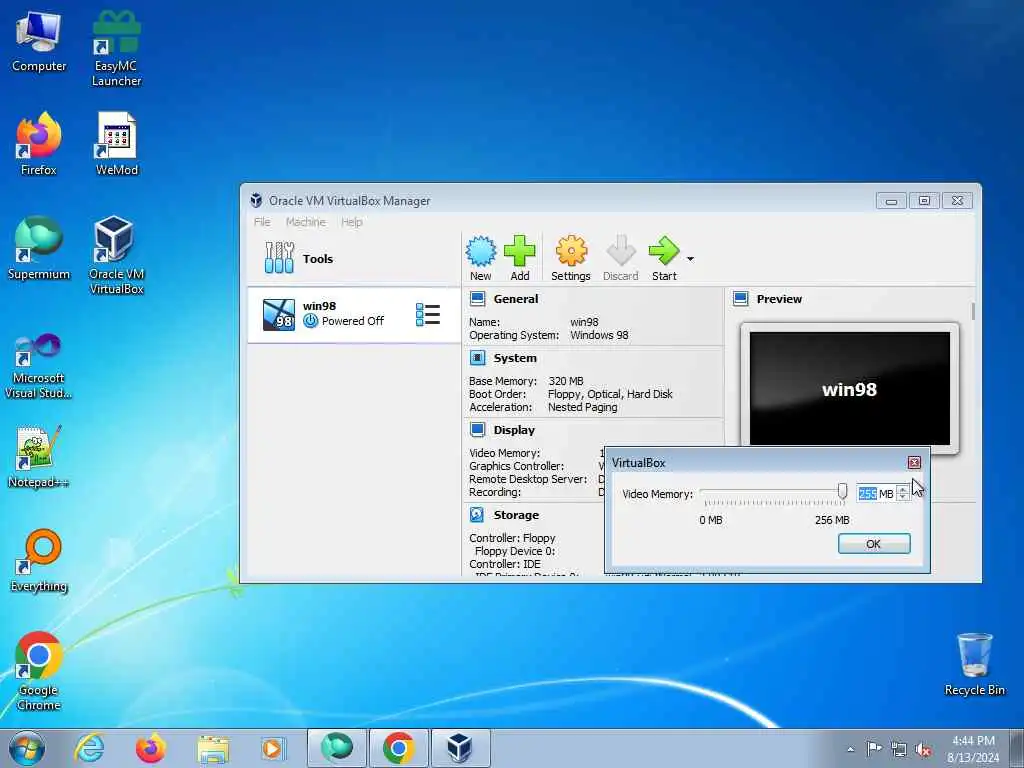Open Google Chrome desktop shortcut

pos(39,671)
